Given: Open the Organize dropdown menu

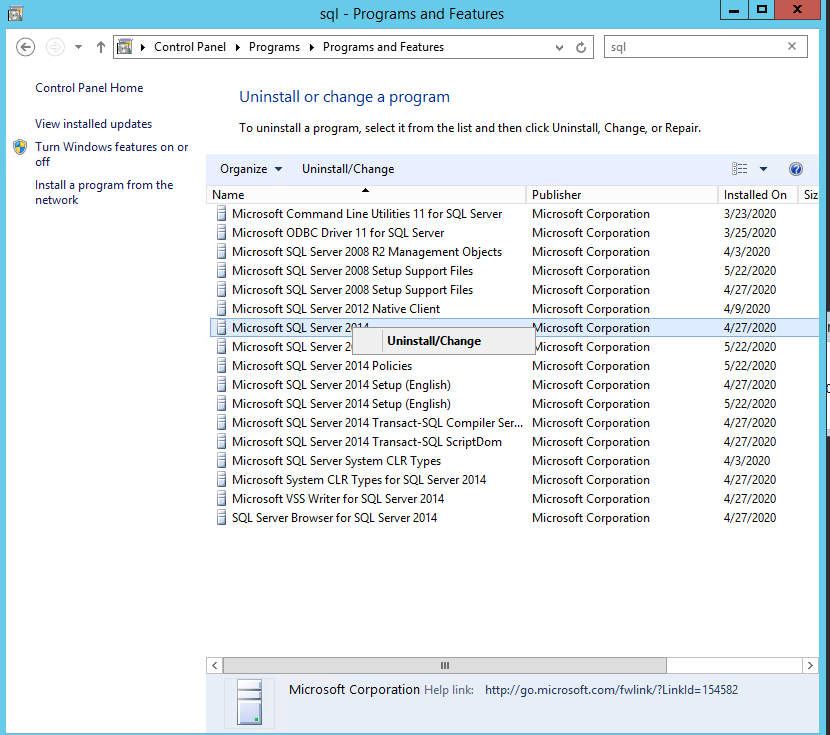Looking at the screenshot, I should pyautogui.click(x=251, y=169).
